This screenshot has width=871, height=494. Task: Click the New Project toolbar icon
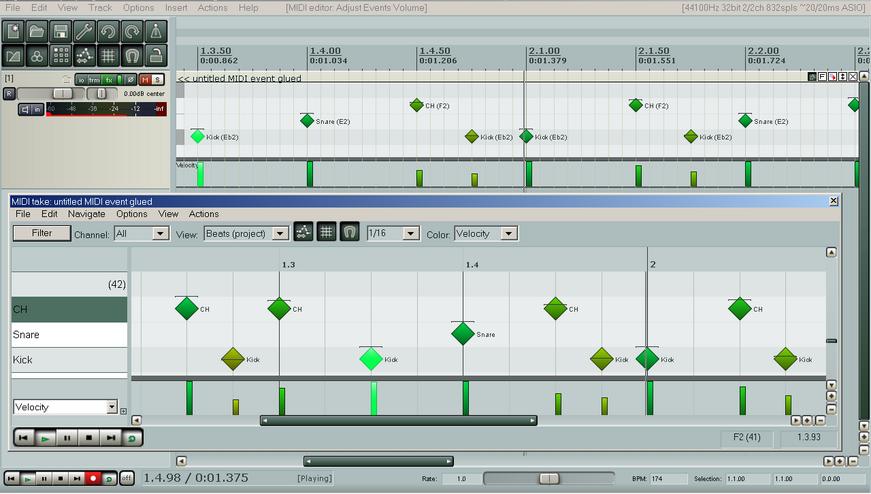click(x=13, y=31)
